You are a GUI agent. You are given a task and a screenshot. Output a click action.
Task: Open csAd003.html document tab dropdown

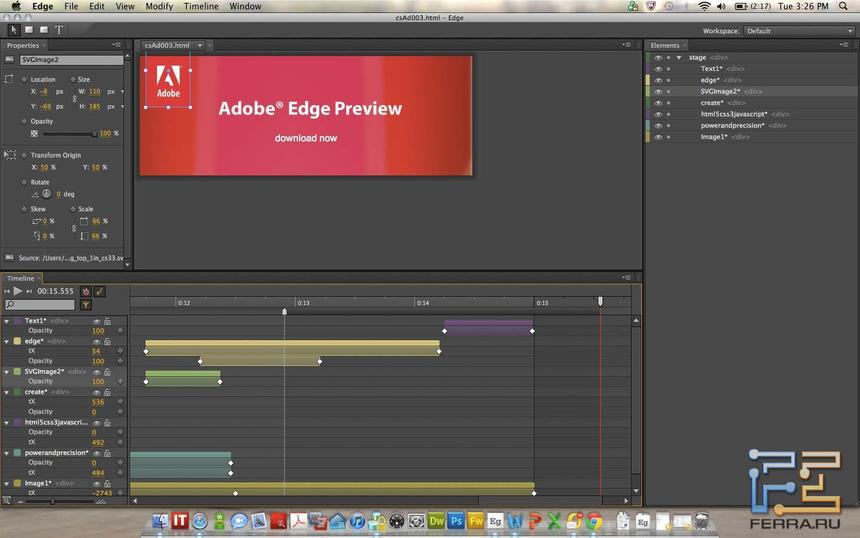200,45
